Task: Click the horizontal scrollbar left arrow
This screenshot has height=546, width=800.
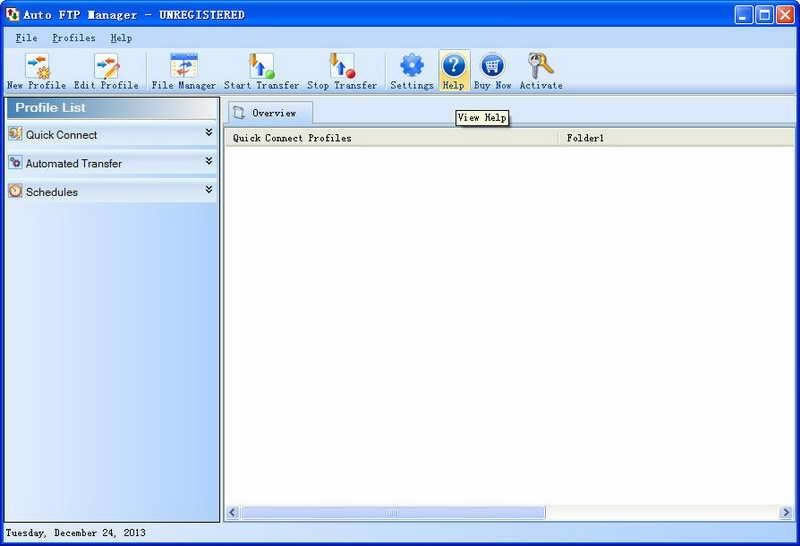Action: (x=232, y=513)
